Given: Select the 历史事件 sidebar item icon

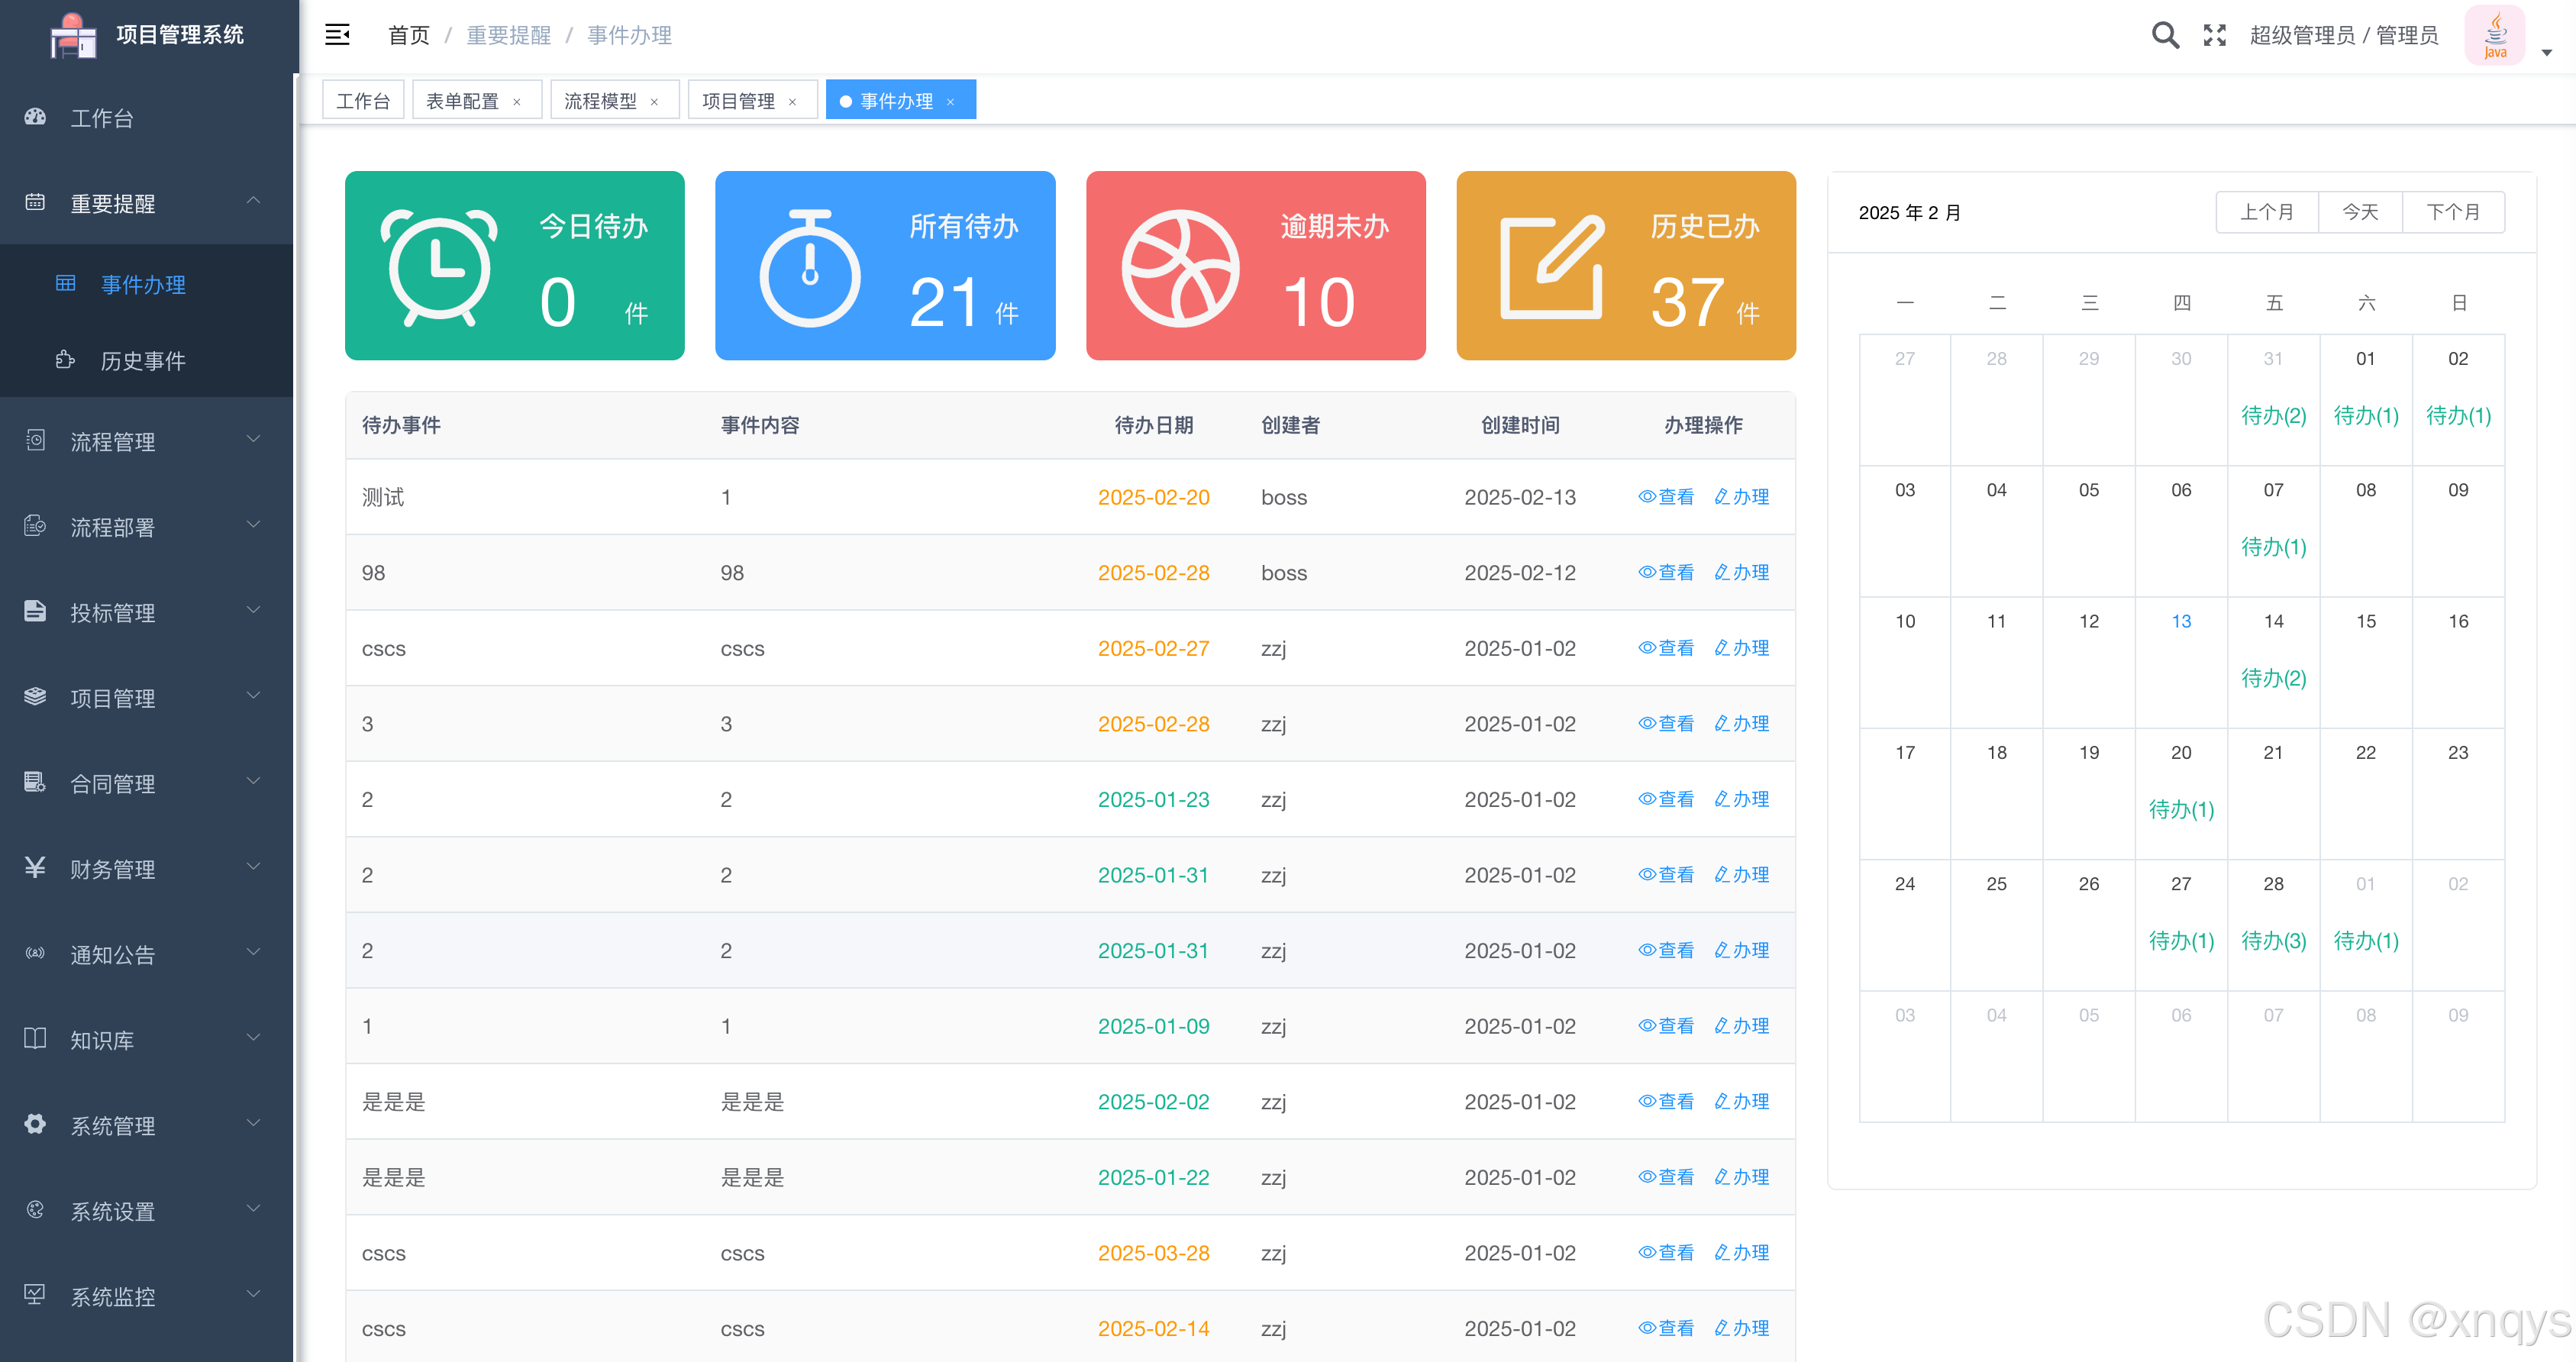Looking at the screenshot, I should coord(64,360).
